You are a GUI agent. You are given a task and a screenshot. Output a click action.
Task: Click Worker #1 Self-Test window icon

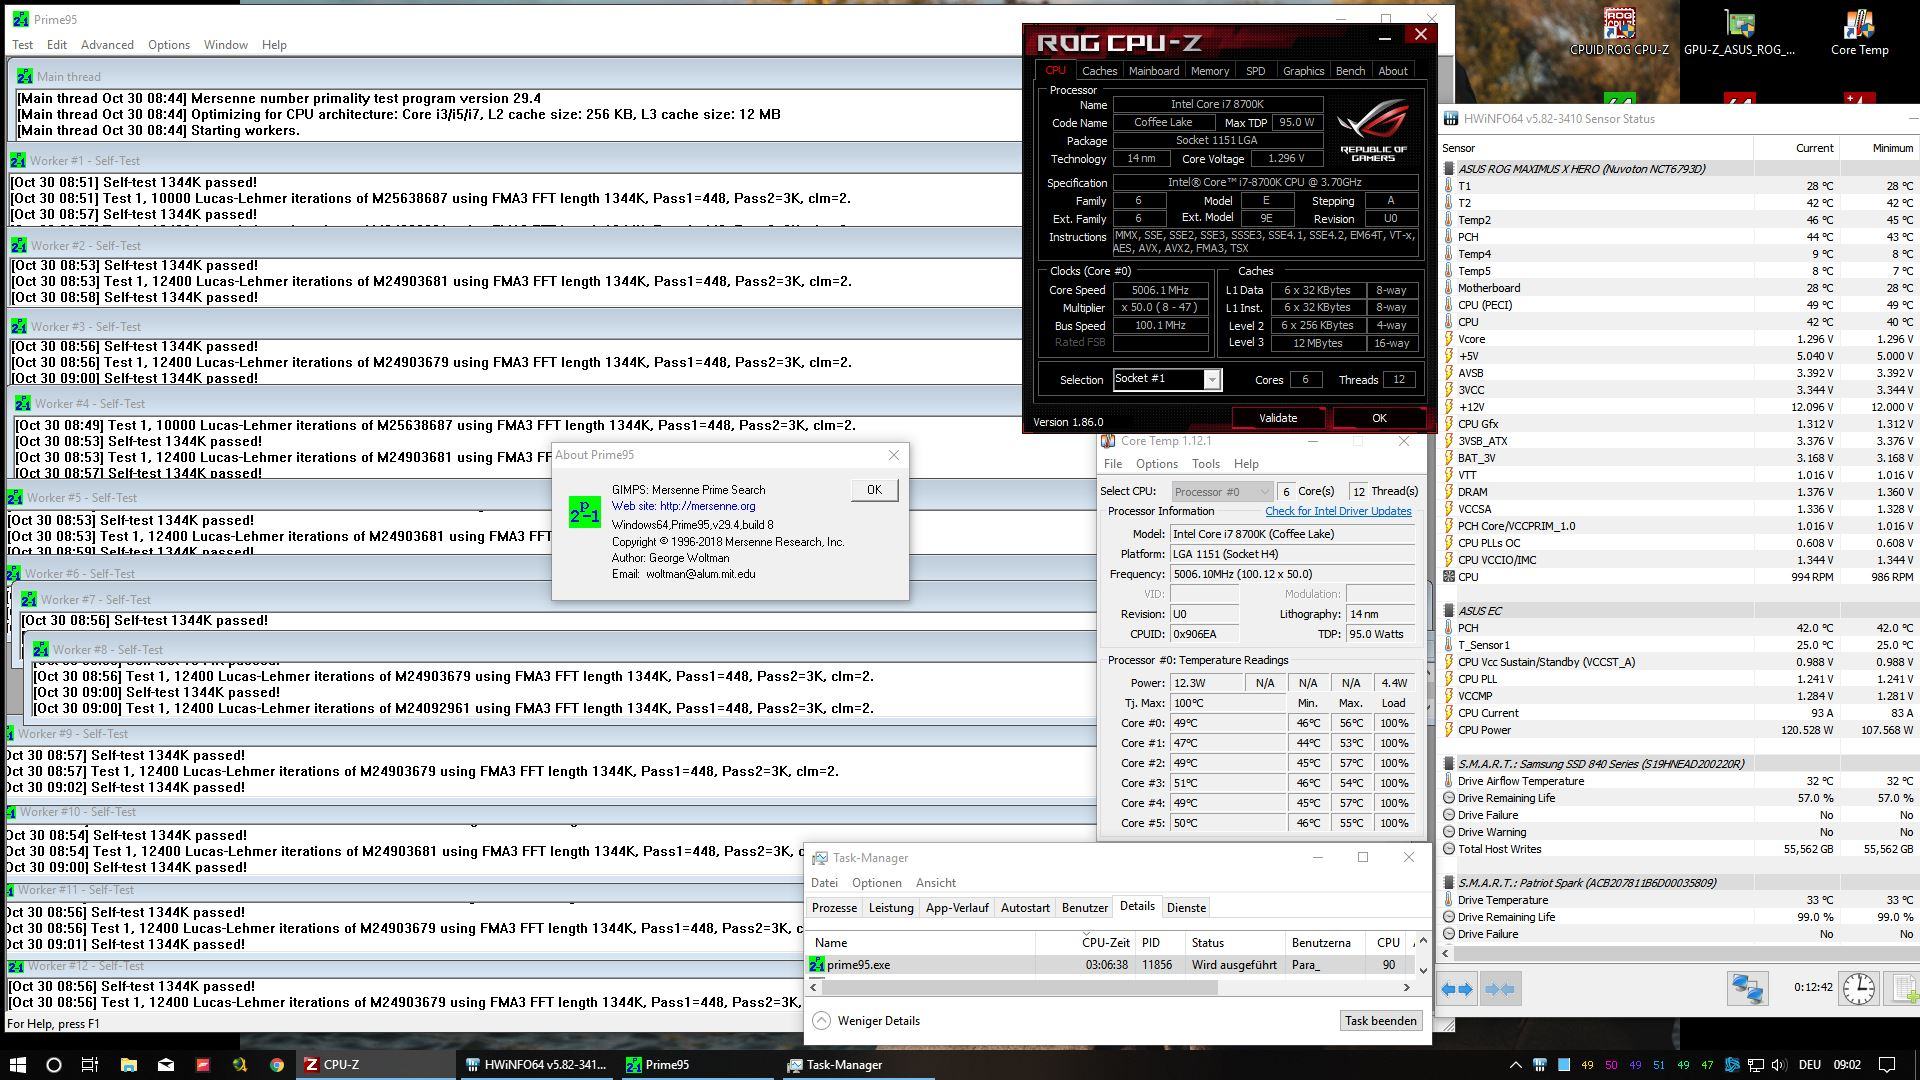(18, 160)
